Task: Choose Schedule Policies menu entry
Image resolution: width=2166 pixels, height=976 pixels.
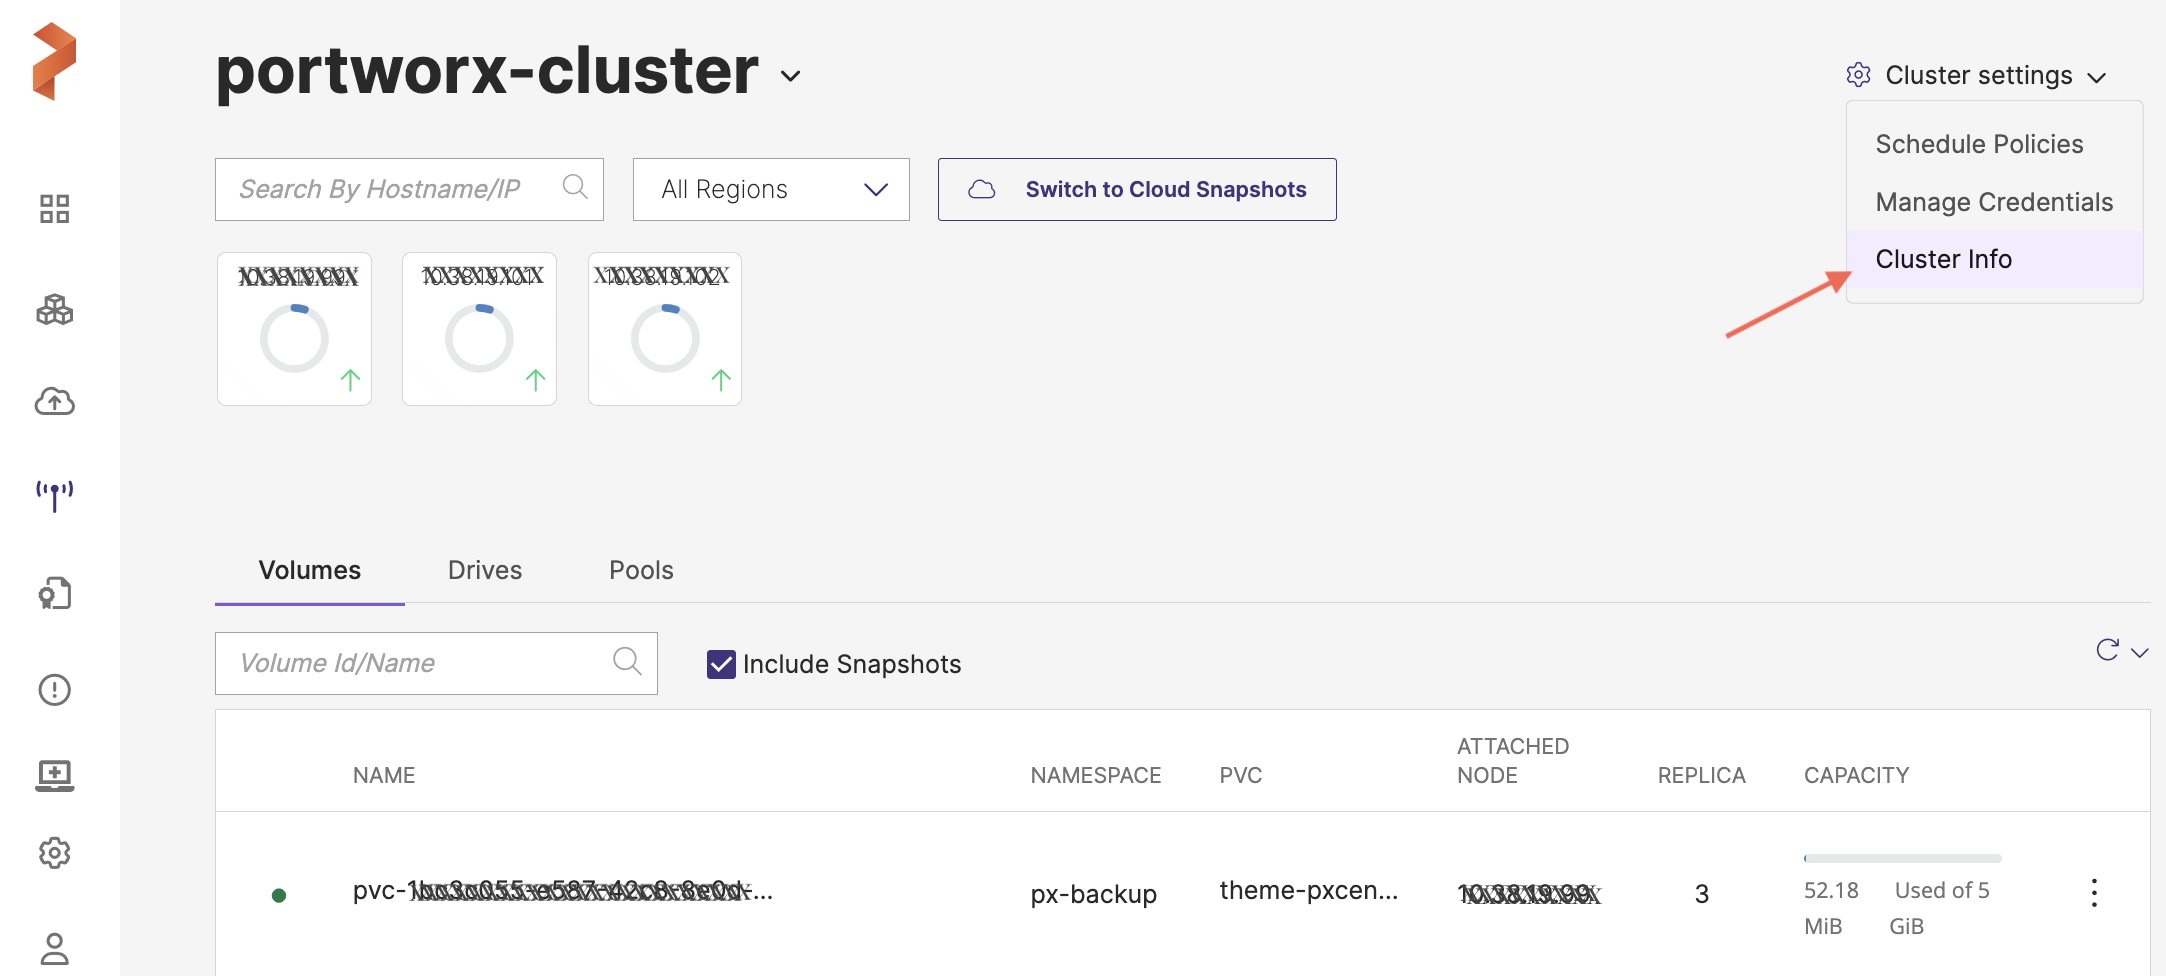Action: point(1979,144)
